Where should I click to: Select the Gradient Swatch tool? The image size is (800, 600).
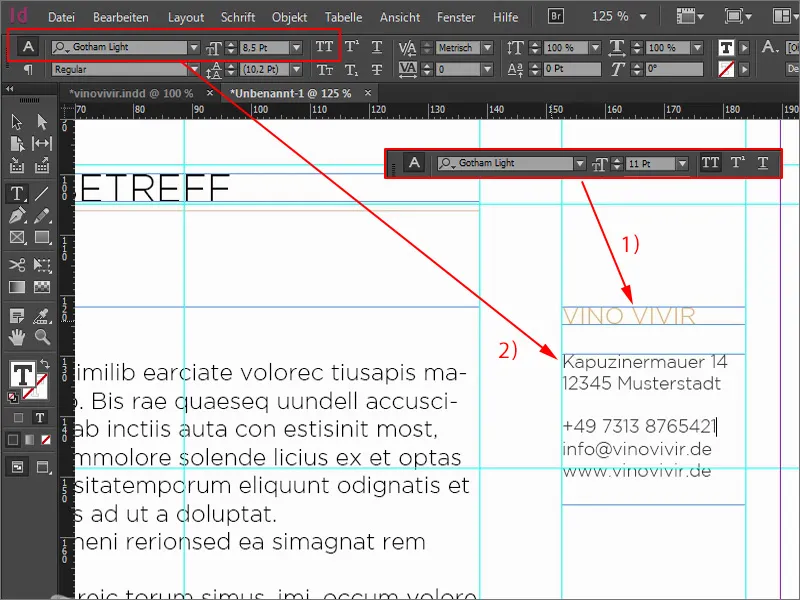coord(16,287)
